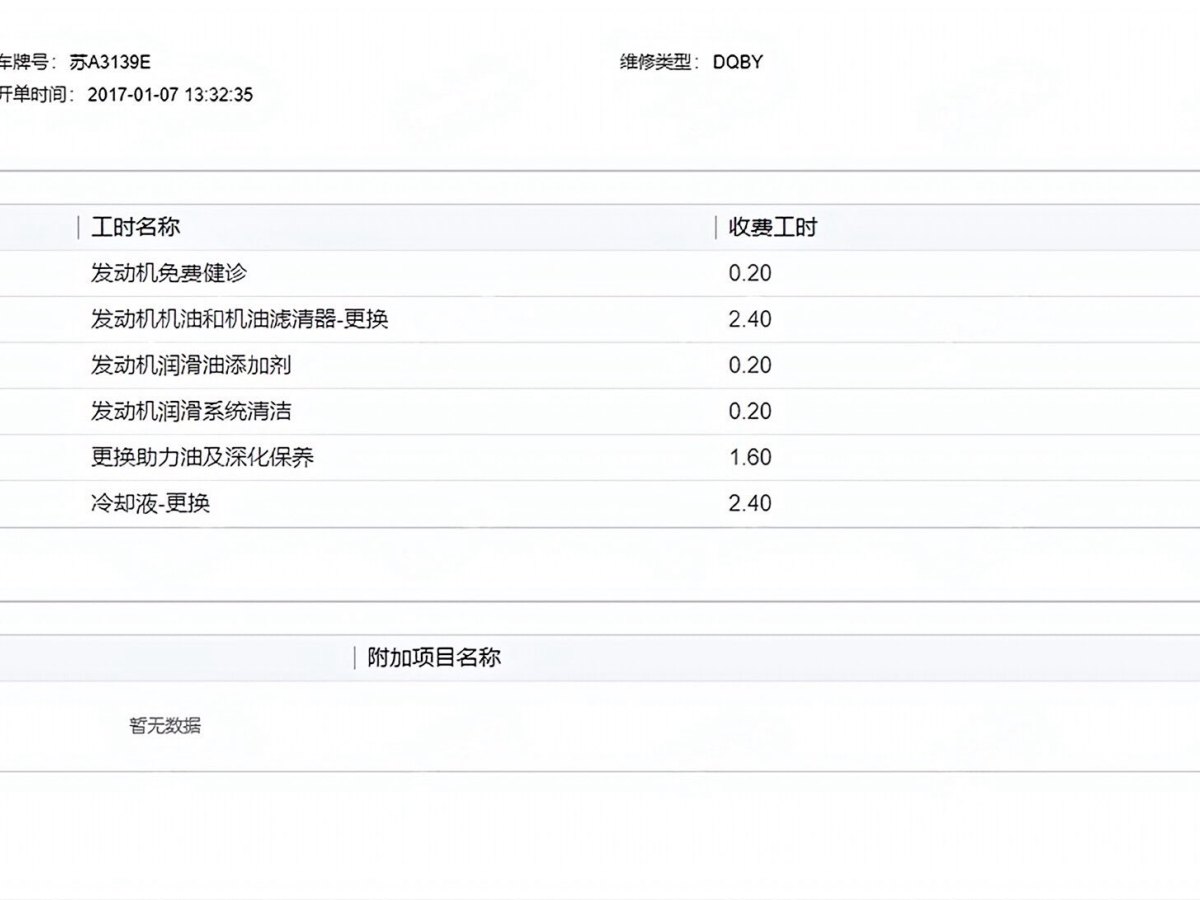The width and height of the screenshot is (1200, 900).
Task: Click the 1.60 hours for 更换助力油
Action: (750, 457)
